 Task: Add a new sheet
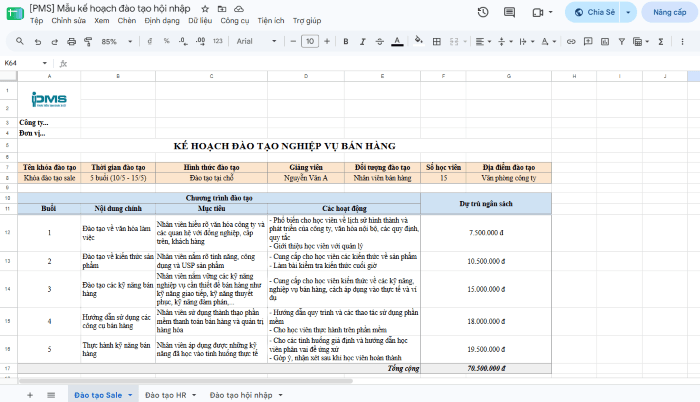click(30, 395)
